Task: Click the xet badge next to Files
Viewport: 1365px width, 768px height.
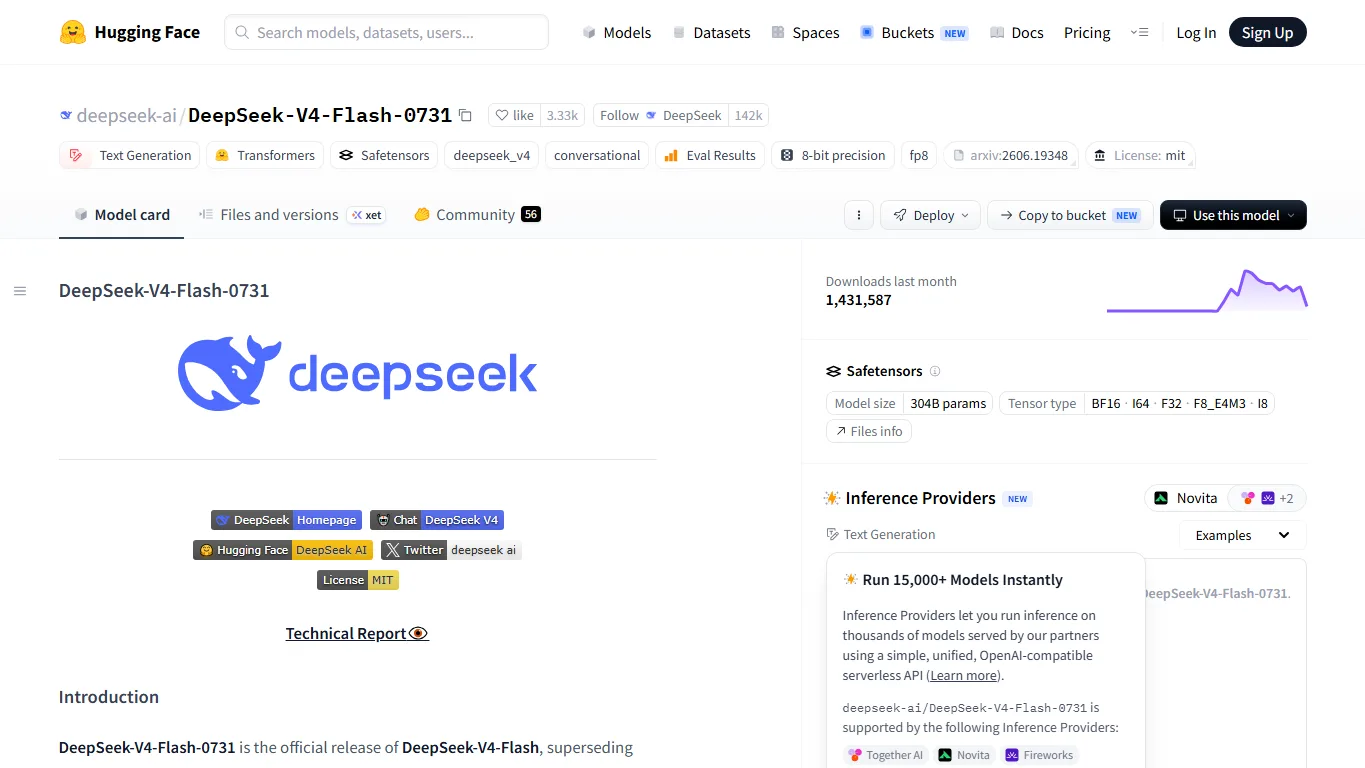Action: pos(367,215)
